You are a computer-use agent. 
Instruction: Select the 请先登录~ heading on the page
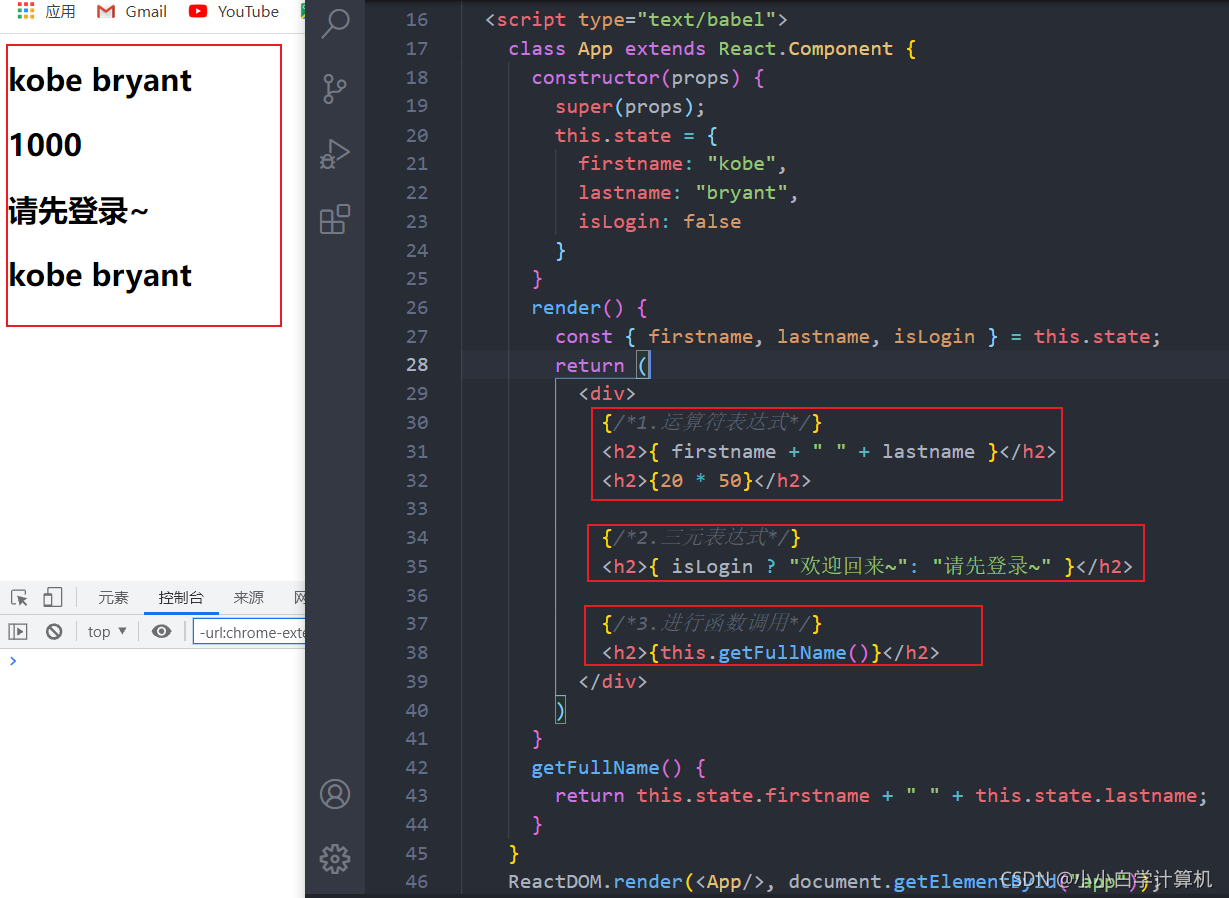79,211
